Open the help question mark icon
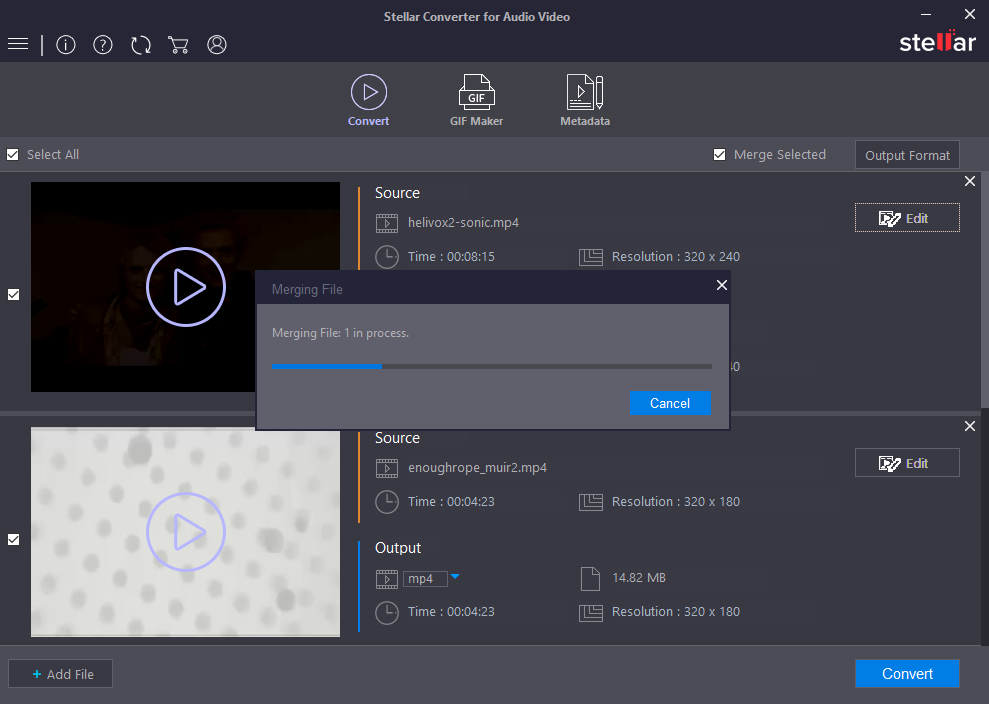This screenshot has height=705, width=989. (103, 45)
